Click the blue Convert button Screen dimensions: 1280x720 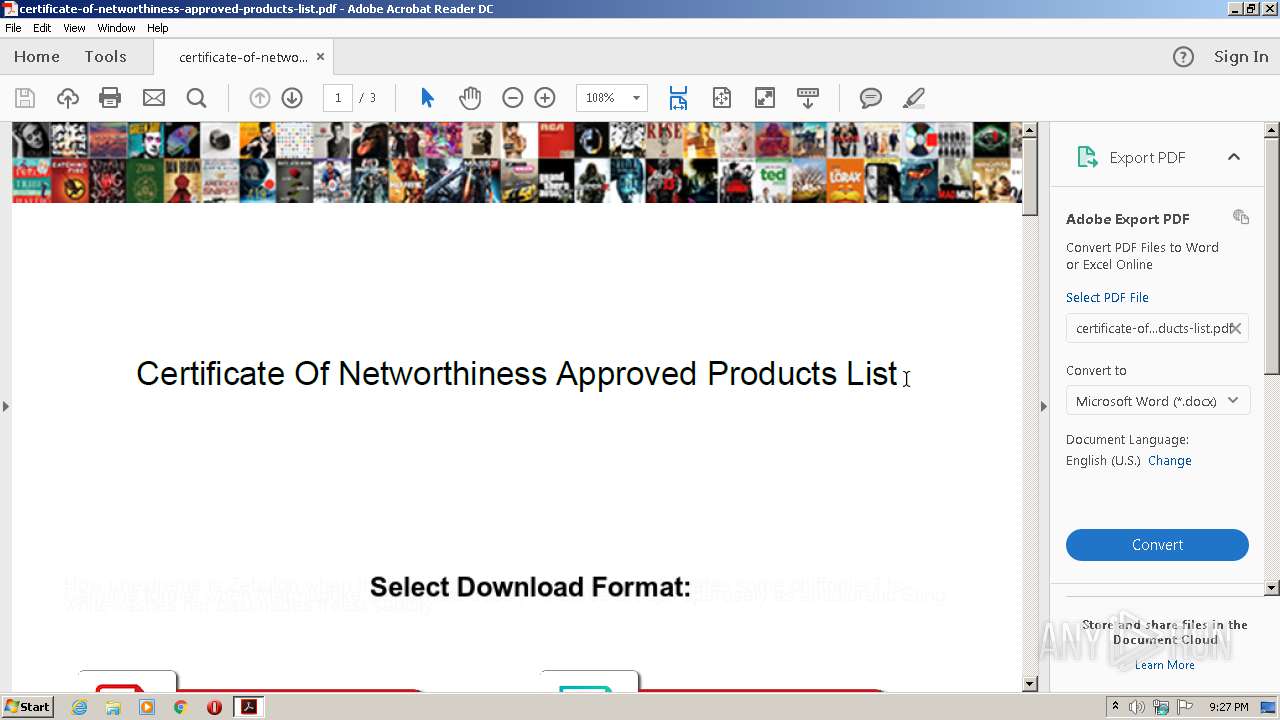pos(1157,545)
